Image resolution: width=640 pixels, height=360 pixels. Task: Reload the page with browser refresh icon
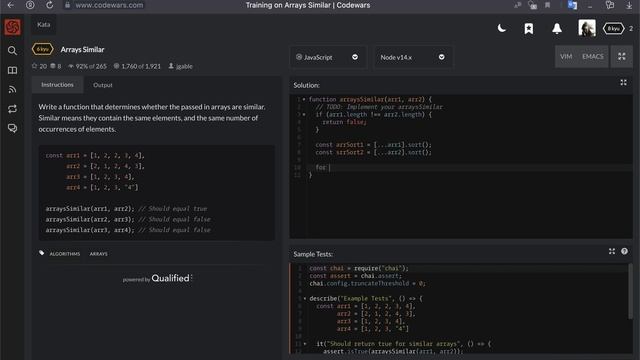pyautogui.click(x=49, y=5)
